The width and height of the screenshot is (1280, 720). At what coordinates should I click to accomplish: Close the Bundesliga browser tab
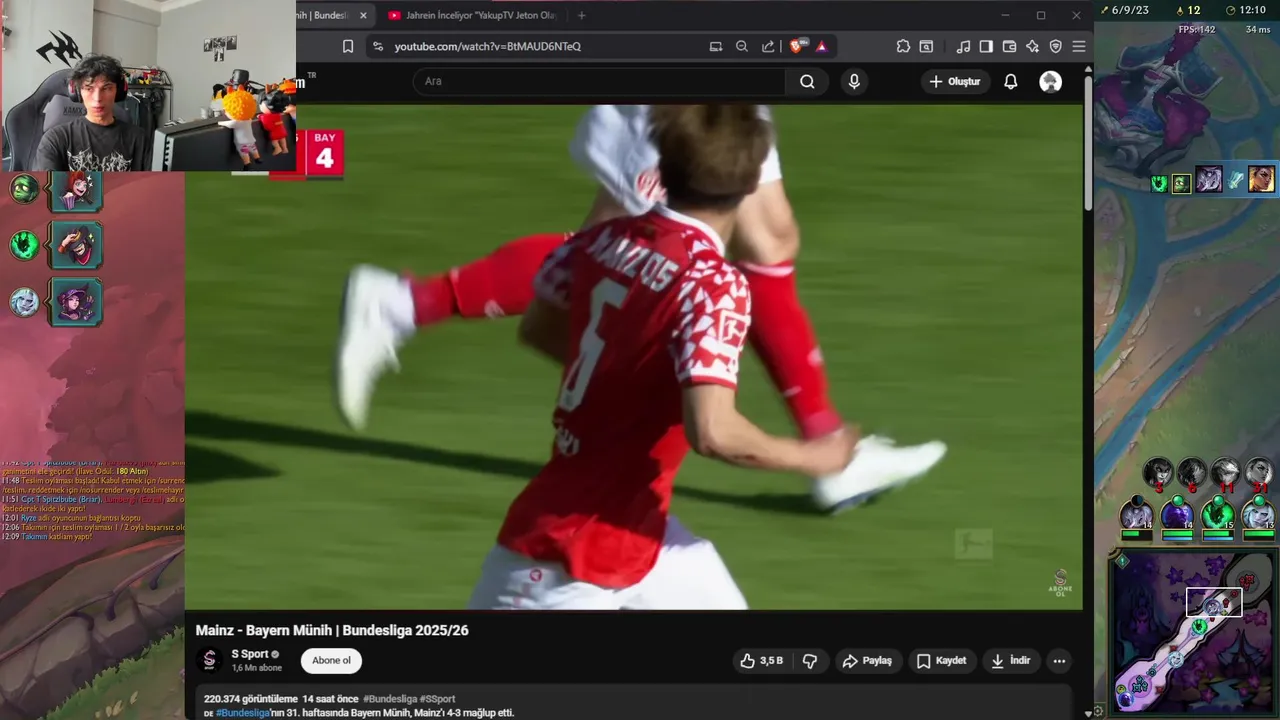tap(363, 15)
